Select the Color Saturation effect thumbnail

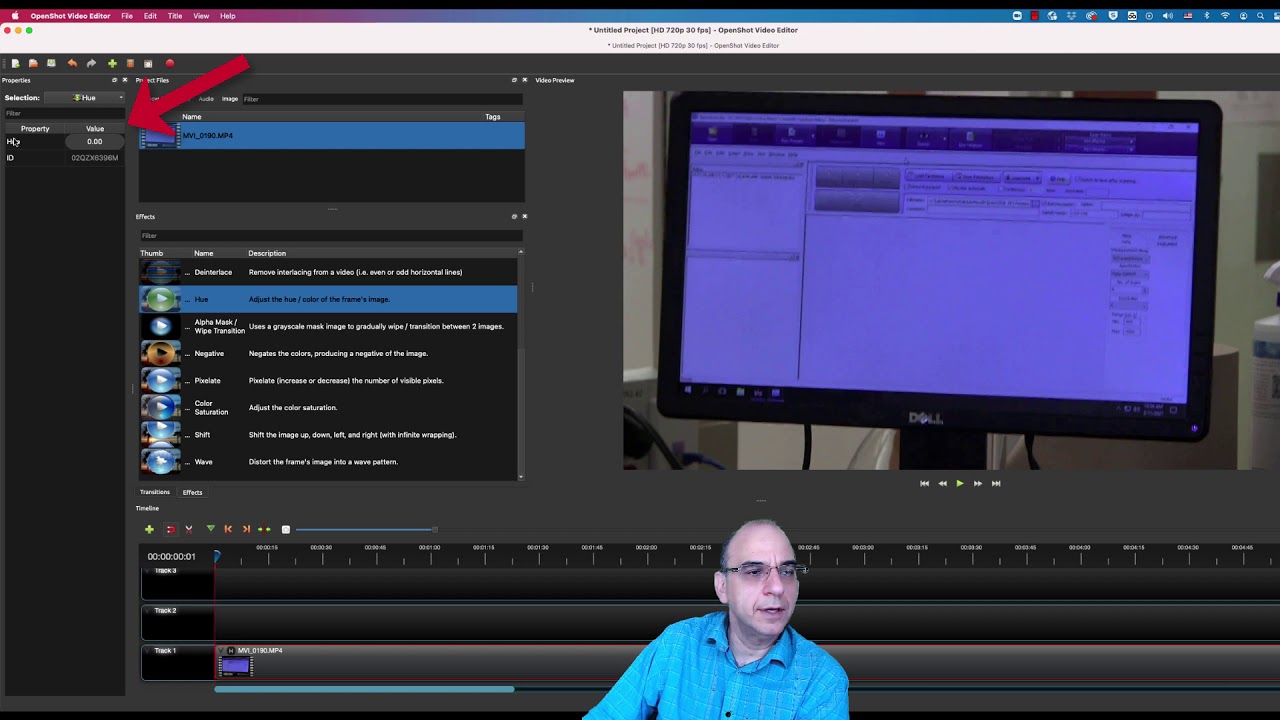click(x=160, y=407)
